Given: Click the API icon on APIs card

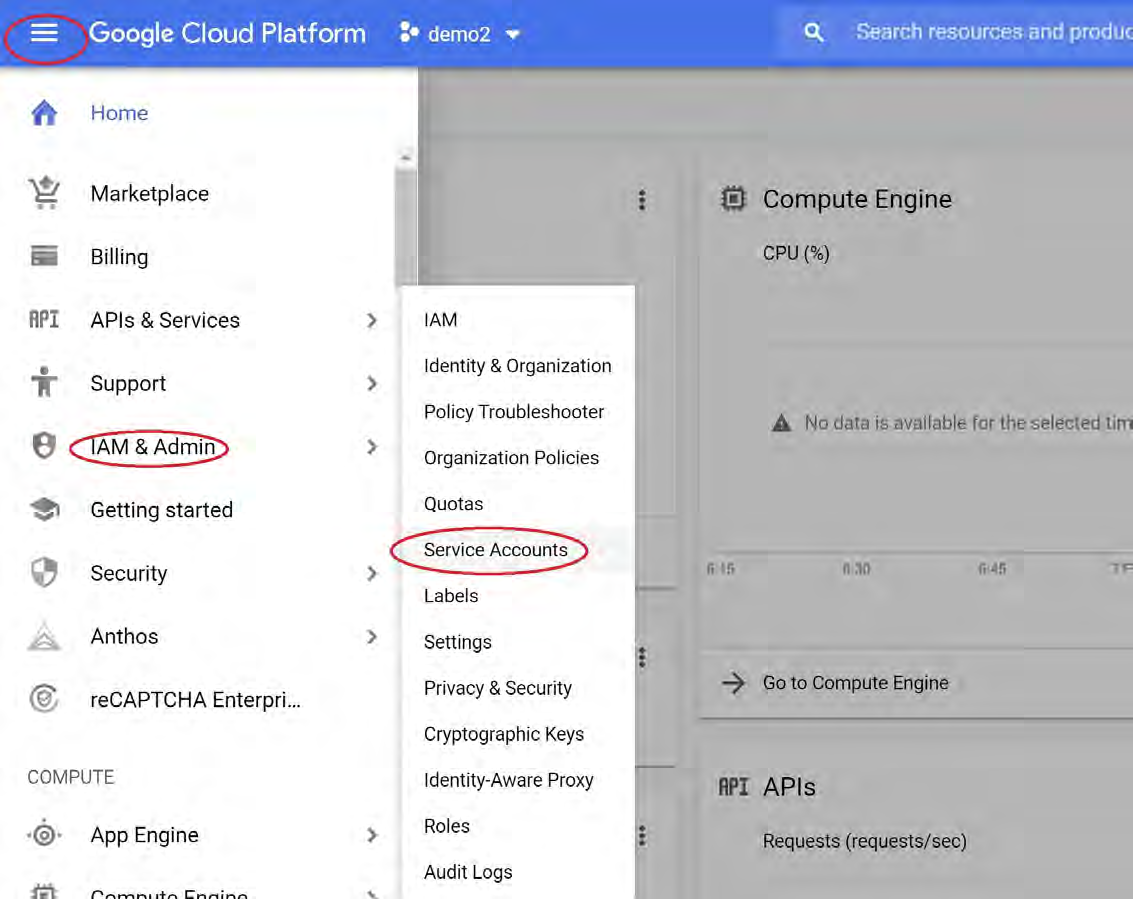Looking at the screenshot, I should pyautogui.click(x=733, y=787).
